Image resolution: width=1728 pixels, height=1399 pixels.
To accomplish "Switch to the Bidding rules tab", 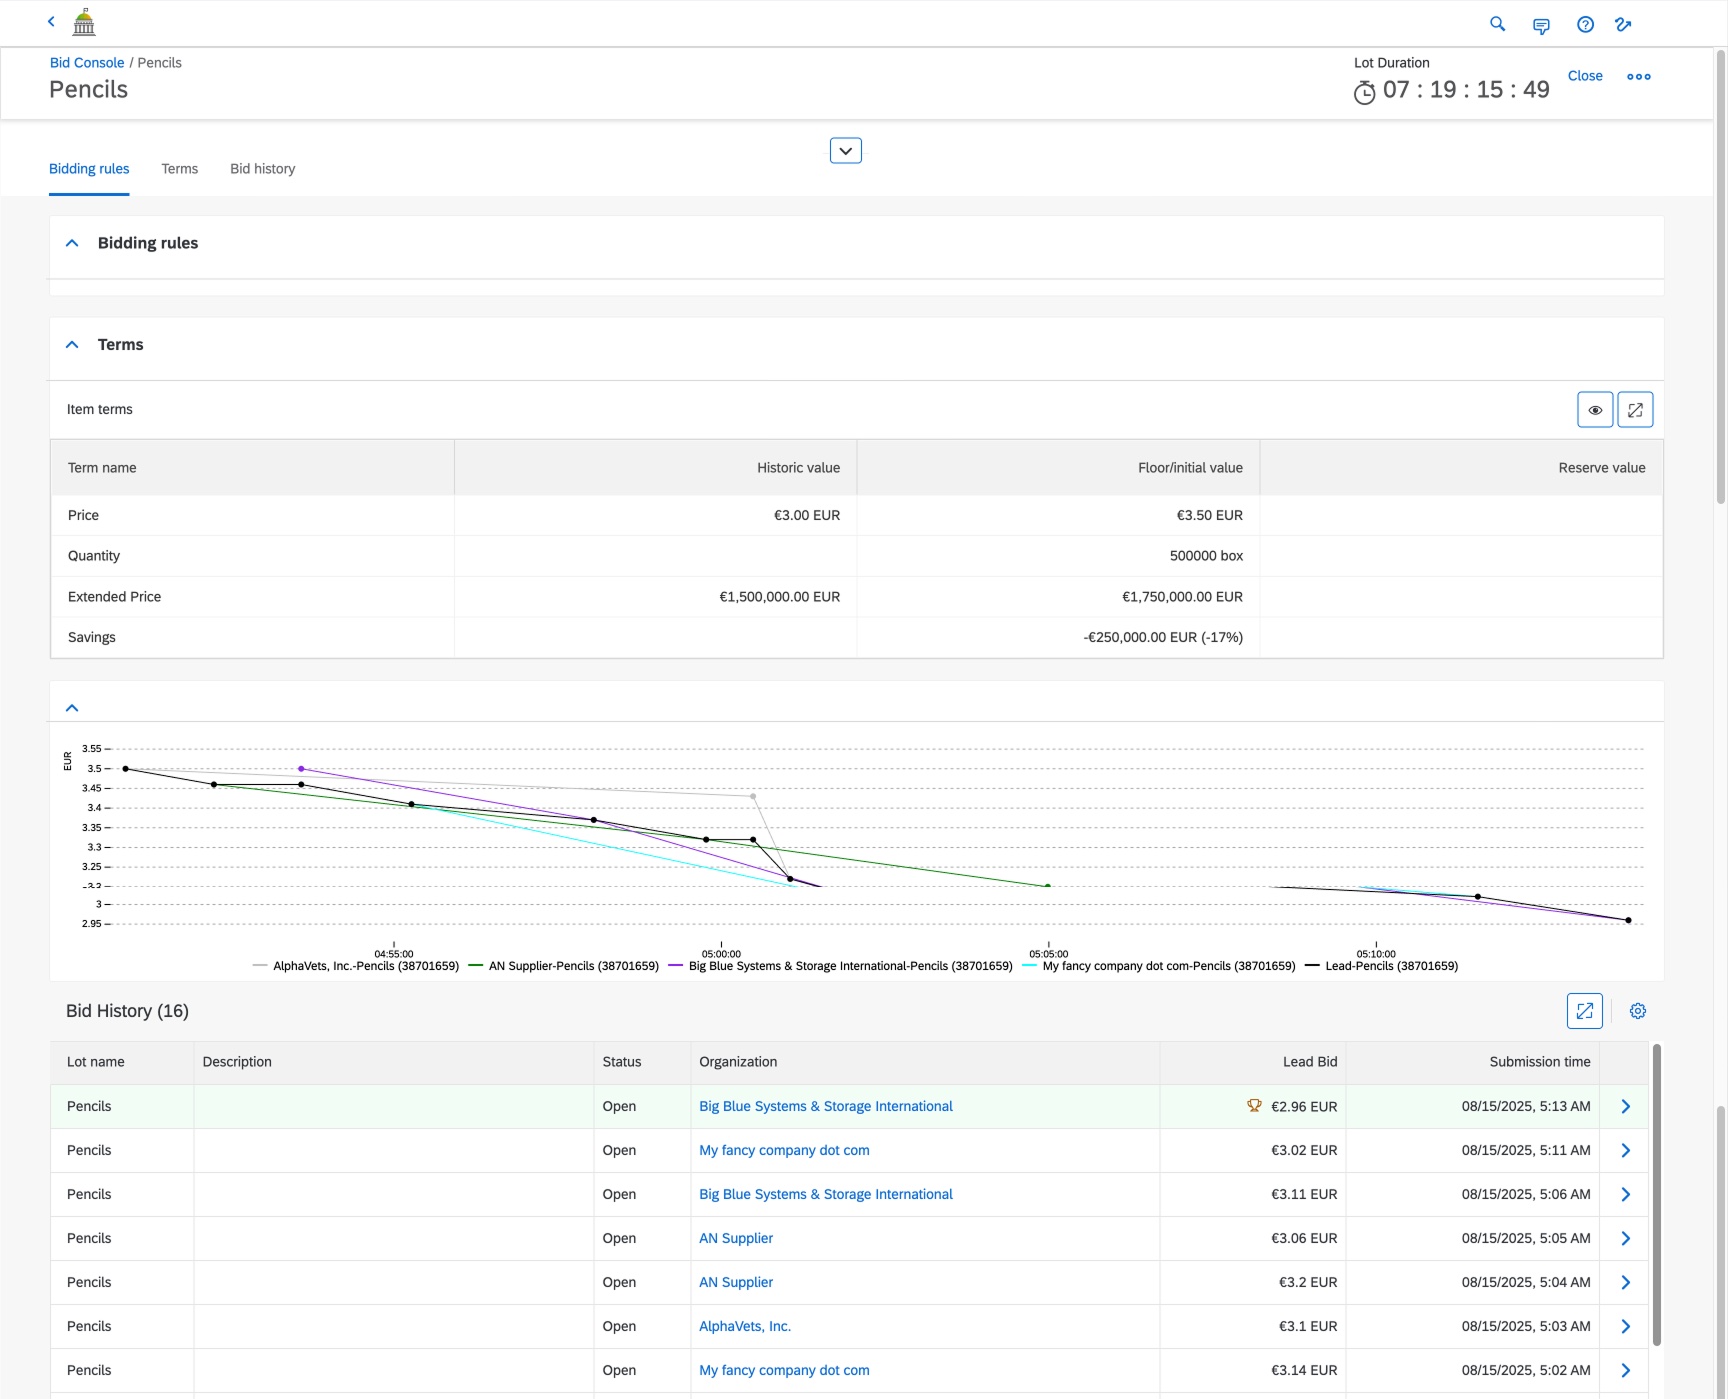I will [89, 169].
